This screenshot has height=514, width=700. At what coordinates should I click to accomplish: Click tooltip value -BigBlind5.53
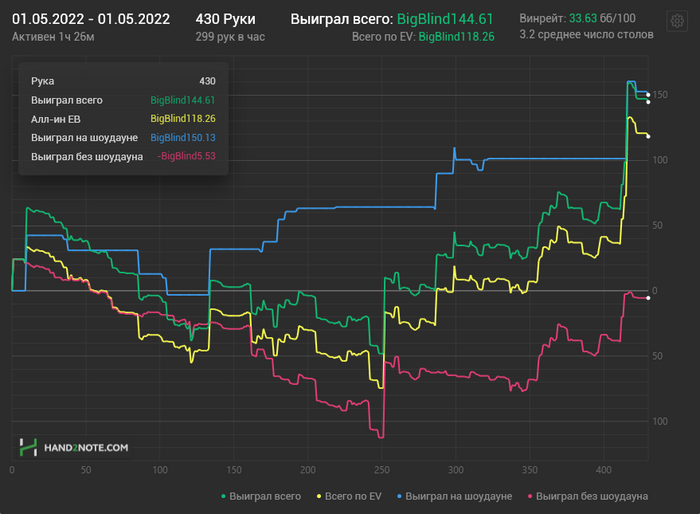tap(186, 156)
